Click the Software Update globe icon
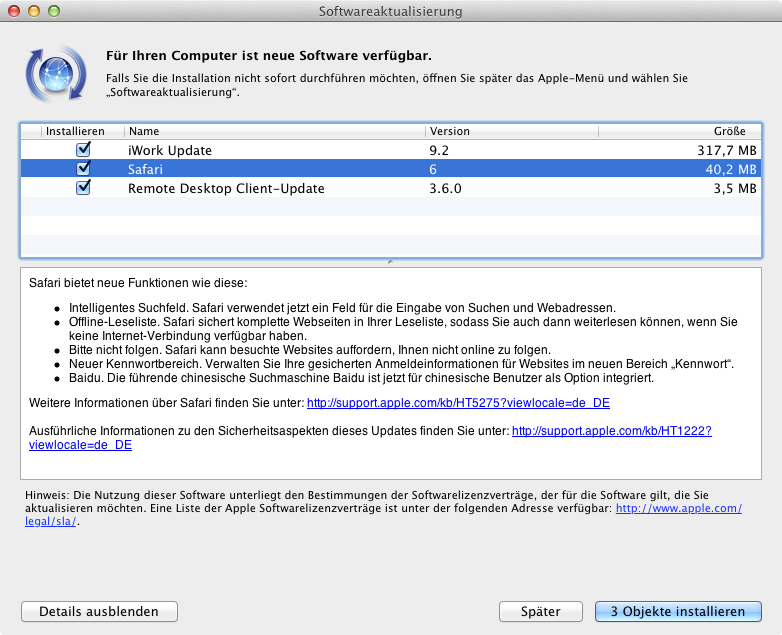 (x=56, y=74)
